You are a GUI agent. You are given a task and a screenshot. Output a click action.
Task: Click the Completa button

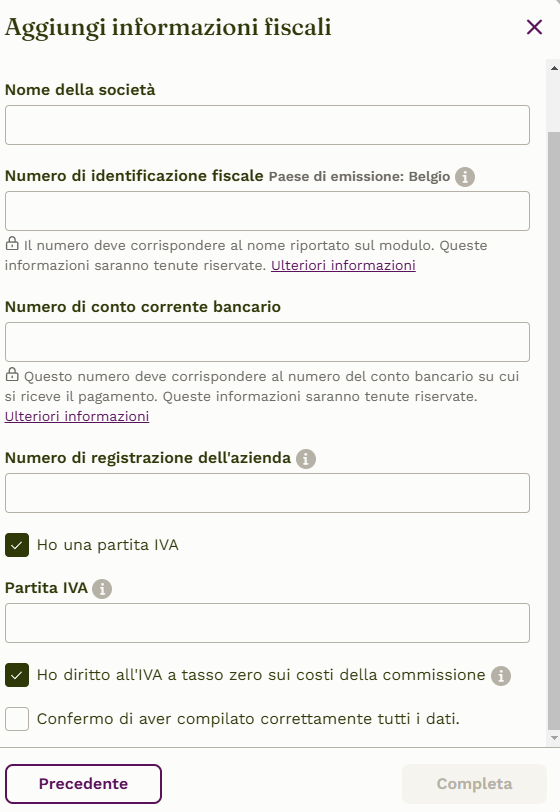click(474, 784)
